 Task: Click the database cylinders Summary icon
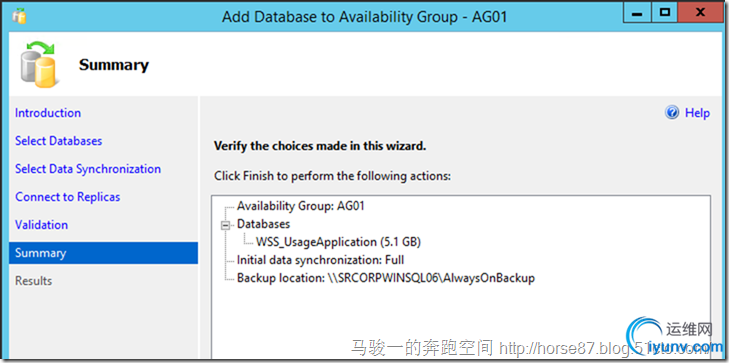point(39,65)
